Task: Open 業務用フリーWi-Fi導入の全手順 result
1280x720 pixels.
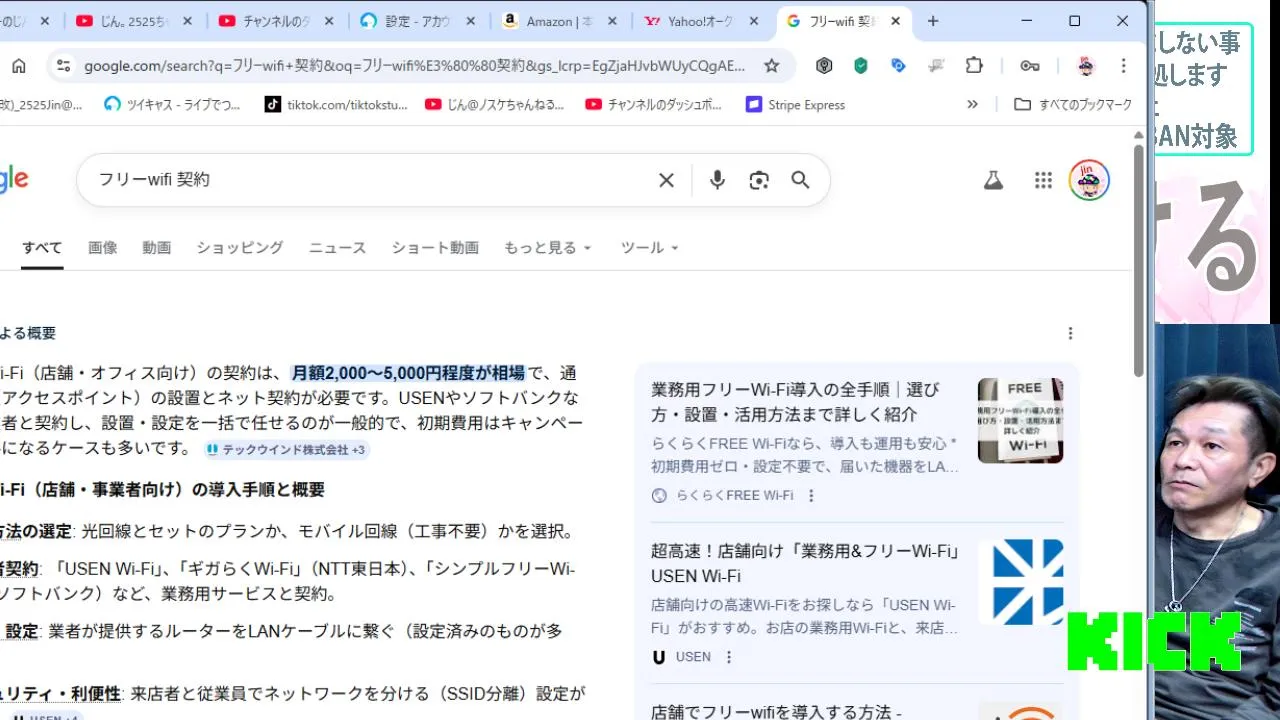Action: [797, 401]
